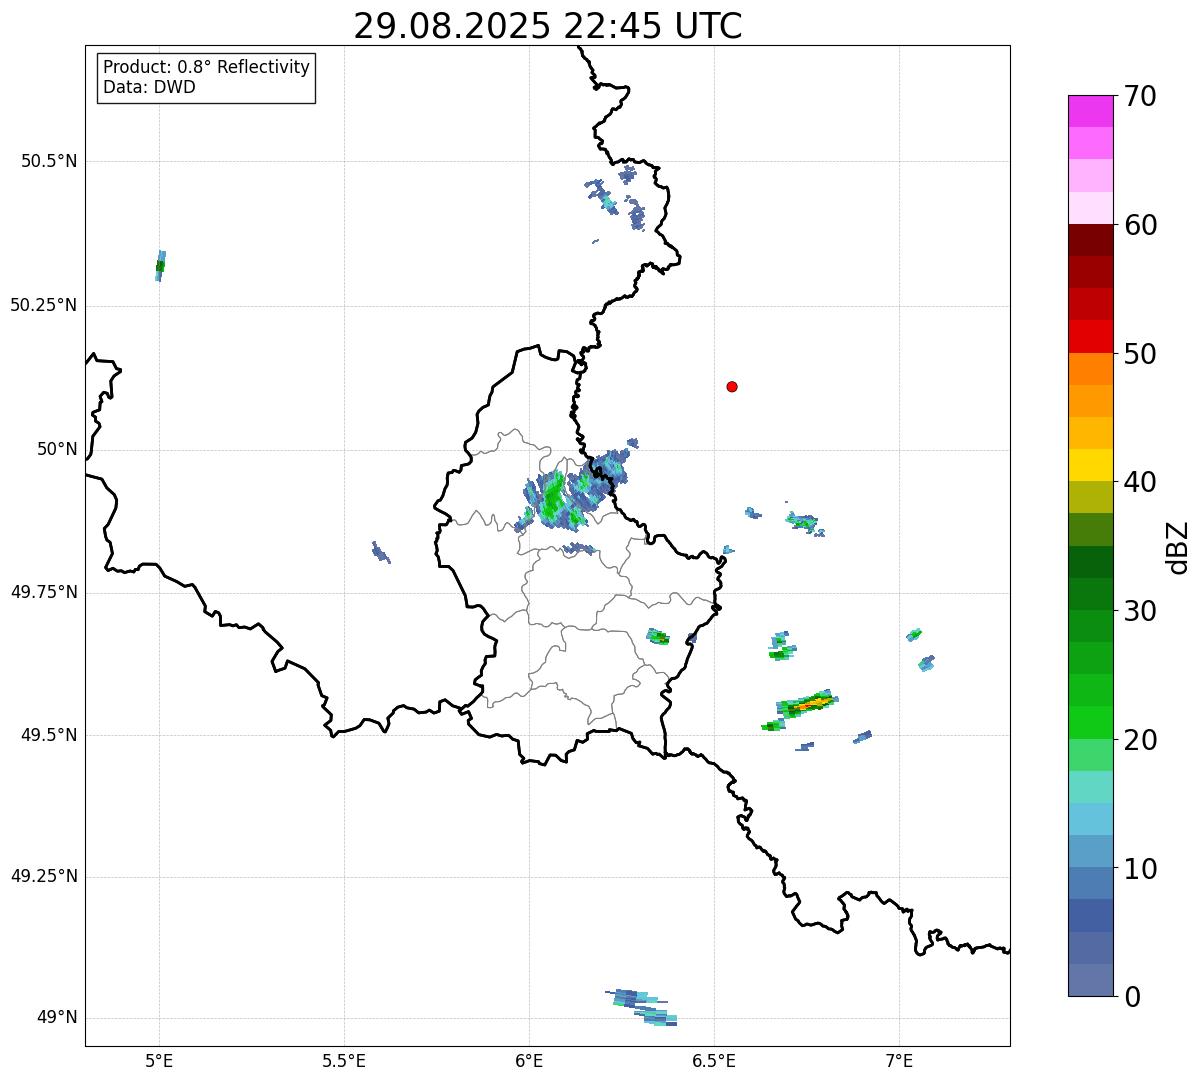Pick the orange colorbar swatch just below 50
The image size is (1202, 1081).
[x=1090, y=369]
